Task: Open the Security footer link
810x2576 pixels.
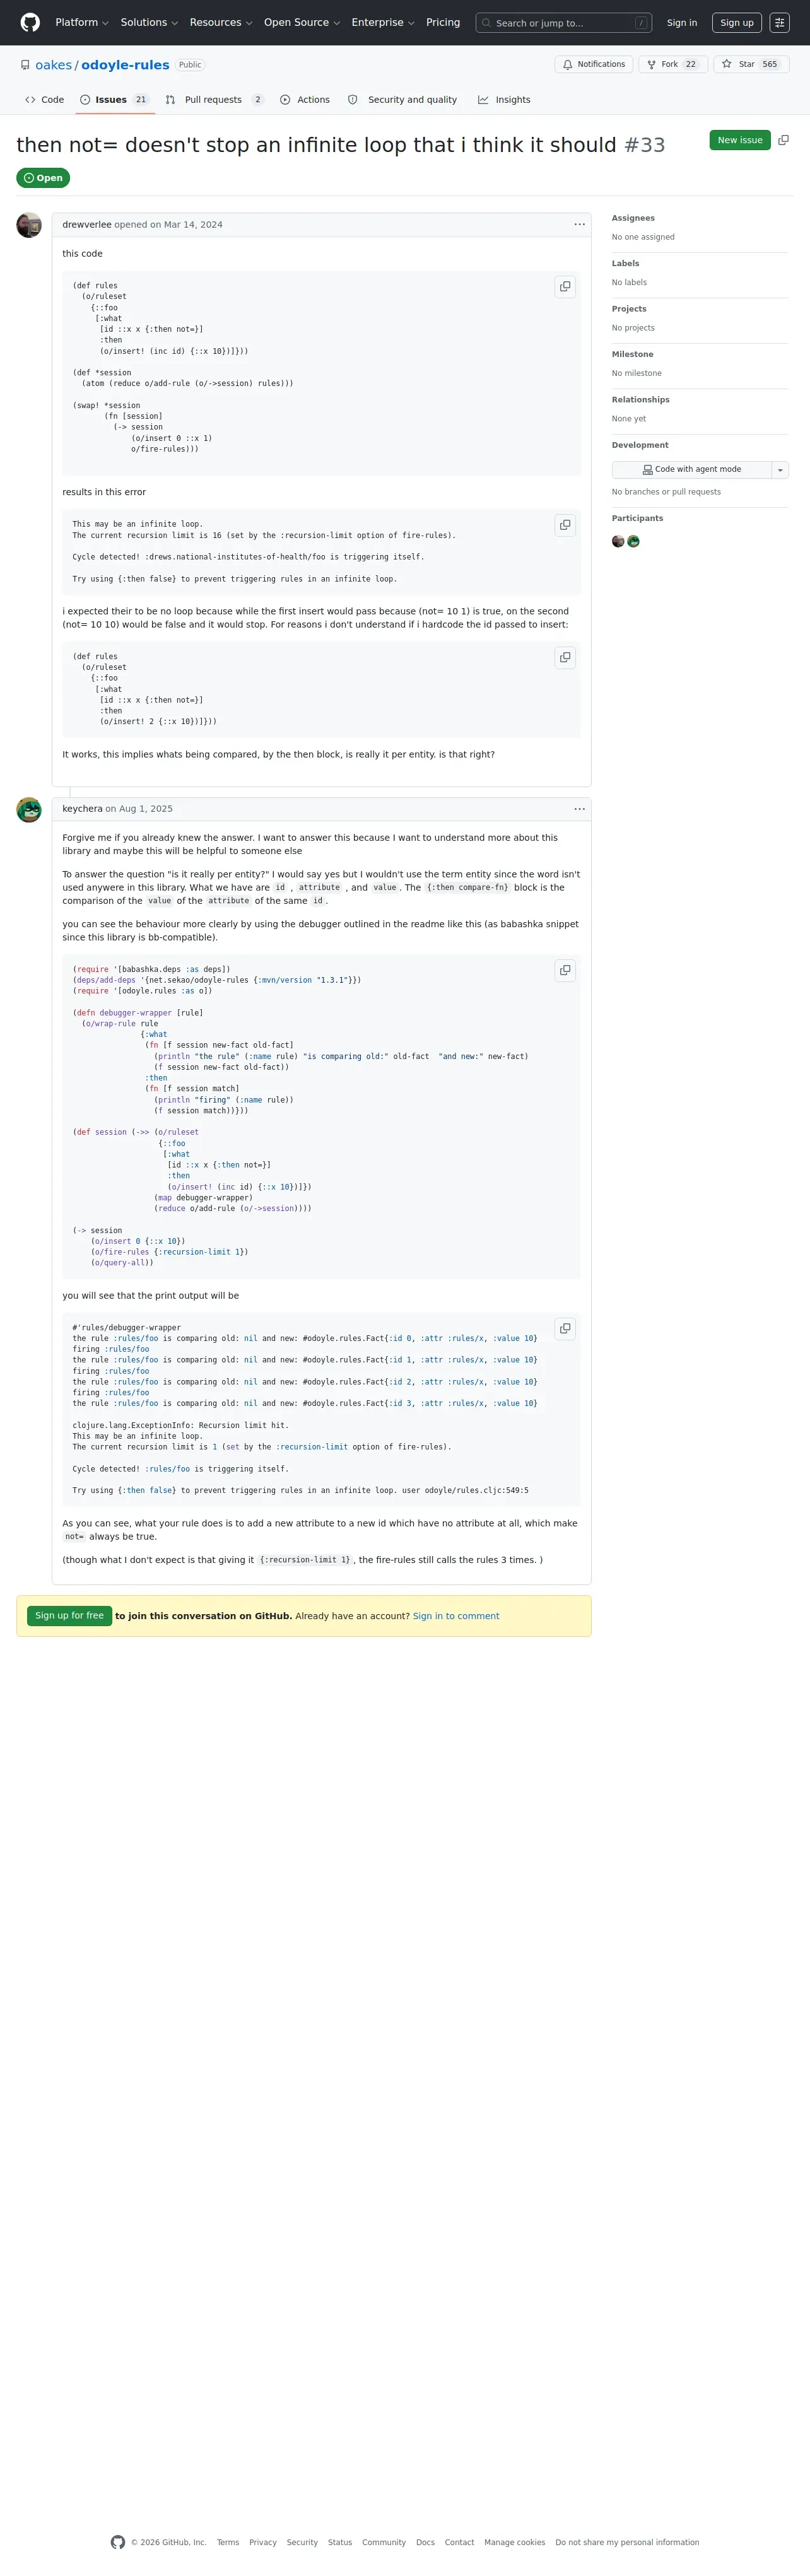Action: point(302,2543)
